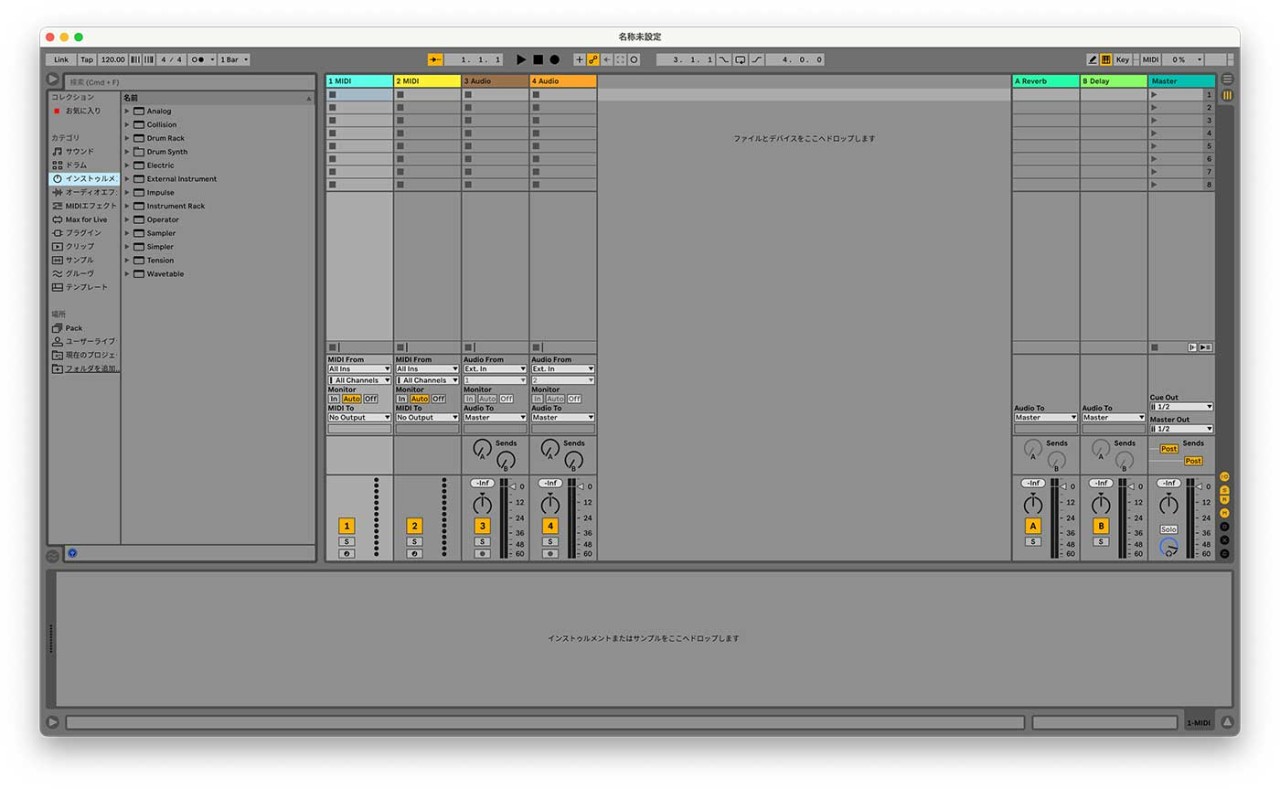Expand the Drum Rack folder in the browser
The height and width of the screenshot is (789, 1280).
[x=128, y=137]
